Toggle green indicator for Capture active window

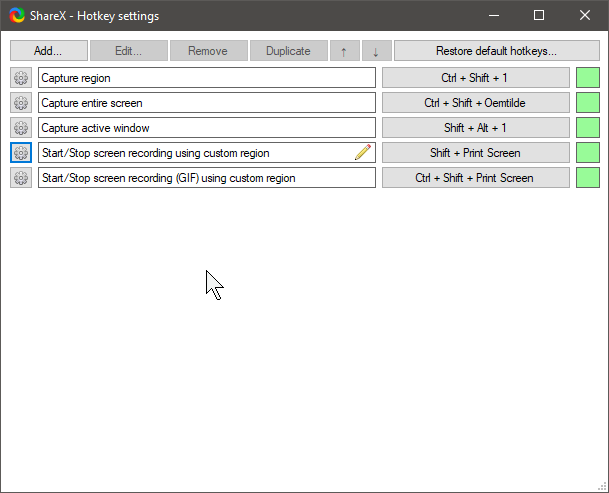[x=588, y=128]
